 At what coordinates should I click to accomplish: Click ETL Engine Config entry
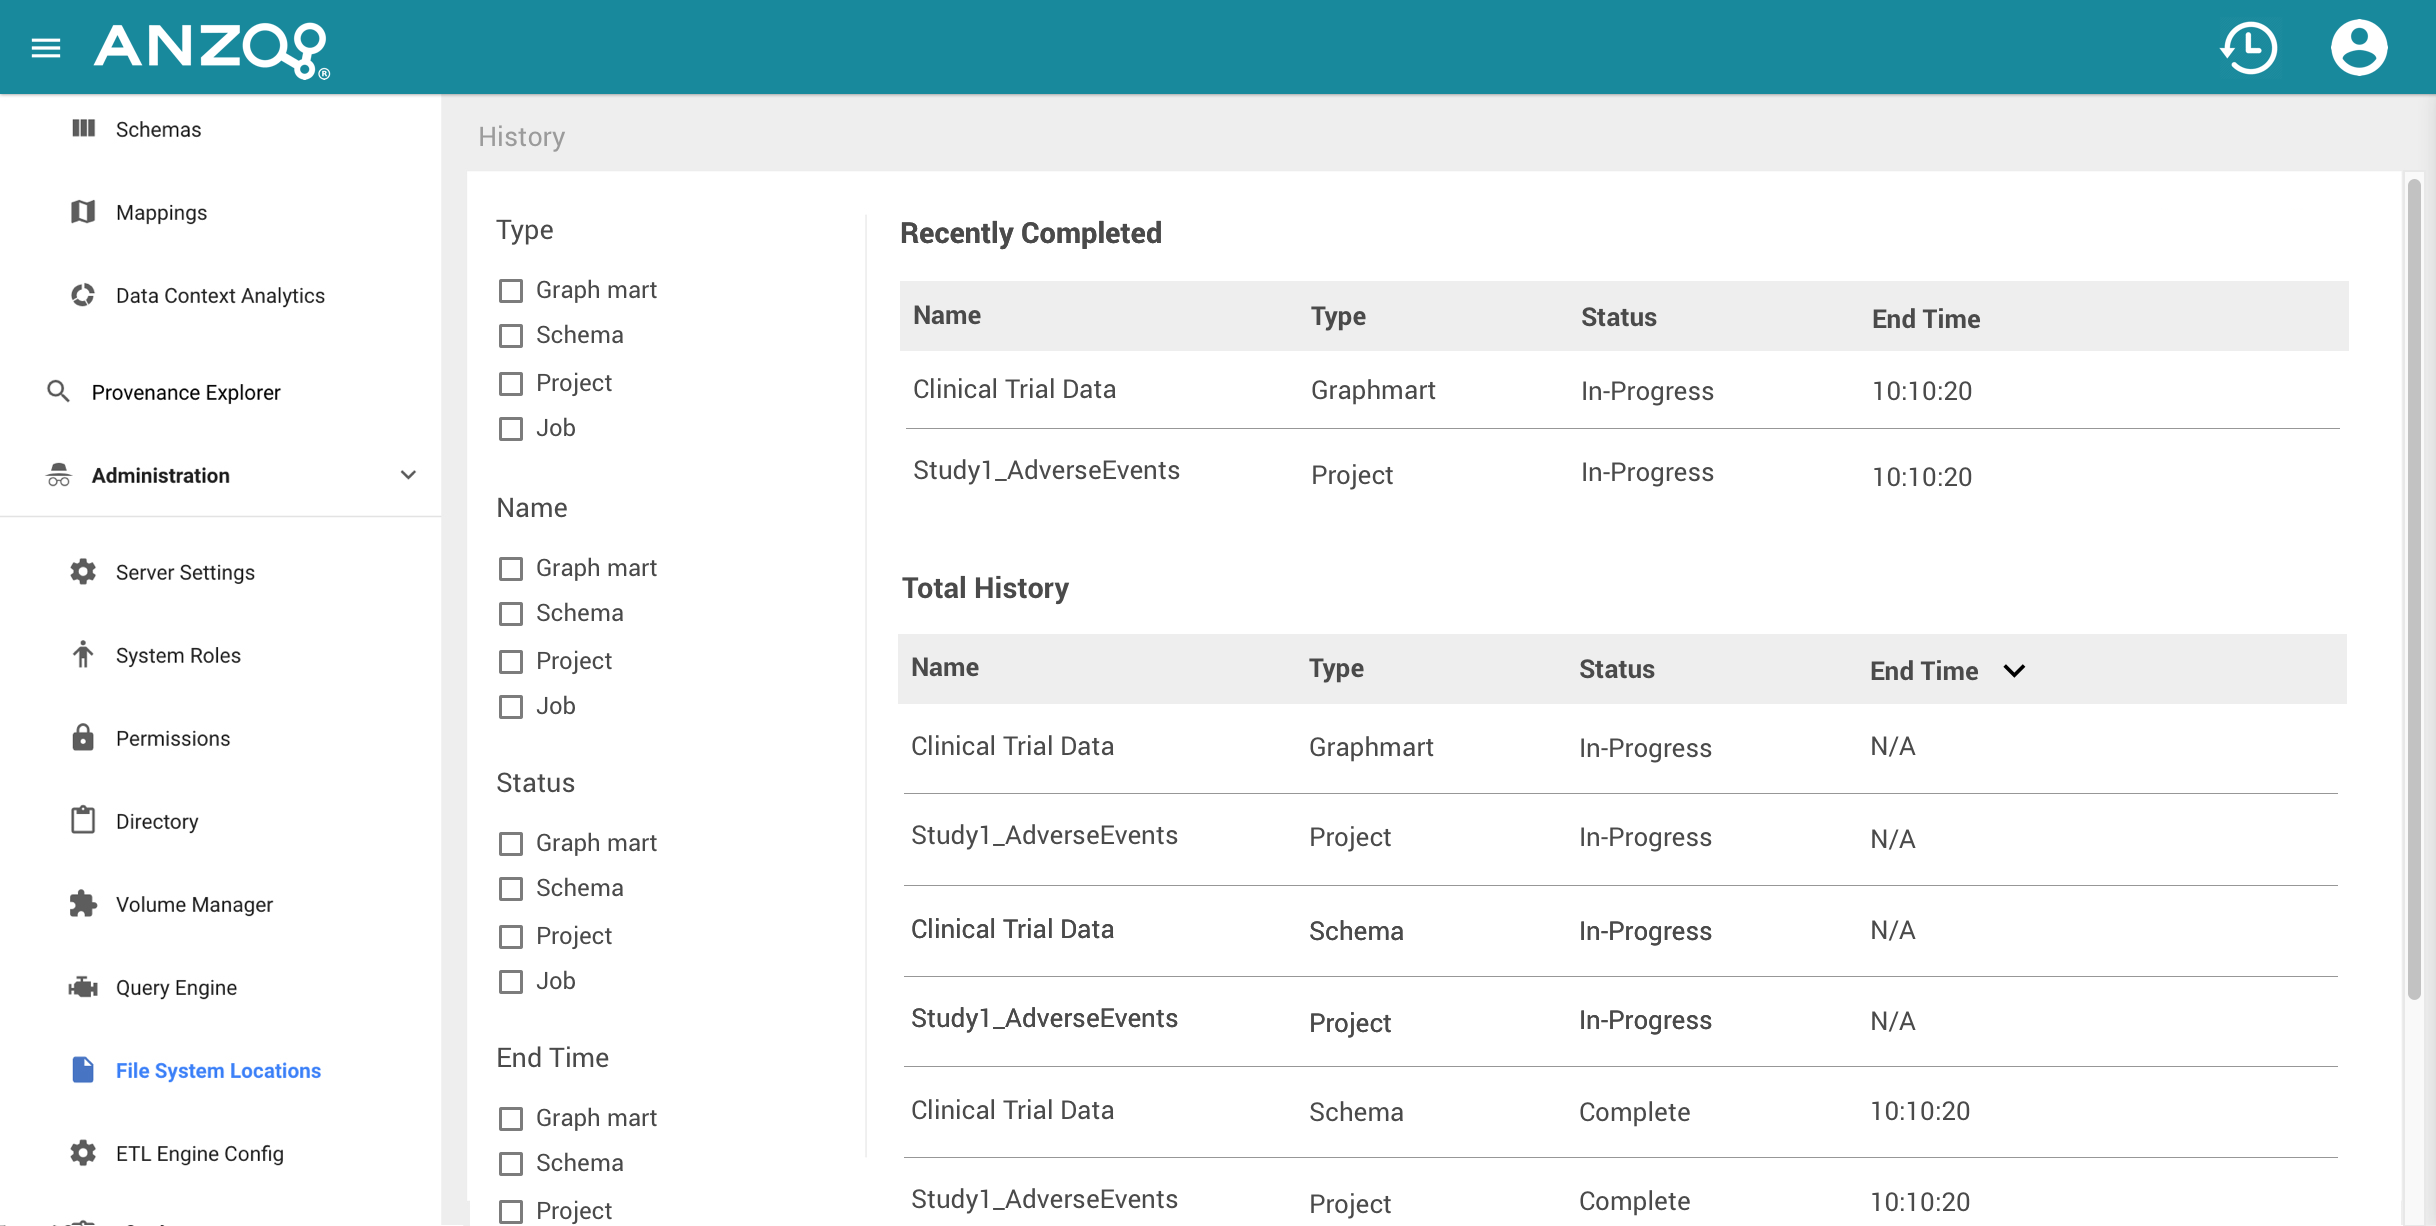199,1153
